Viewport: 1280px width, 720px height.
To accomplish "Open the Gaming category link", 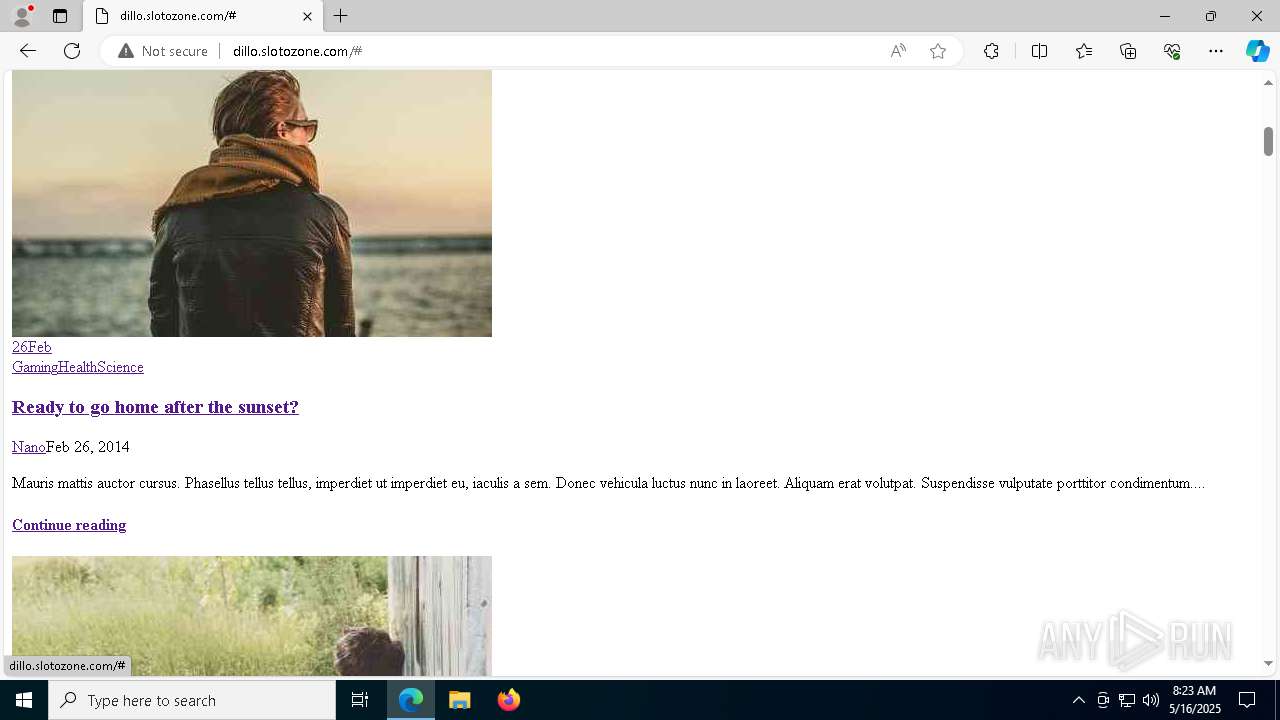I will click(35, 367).
